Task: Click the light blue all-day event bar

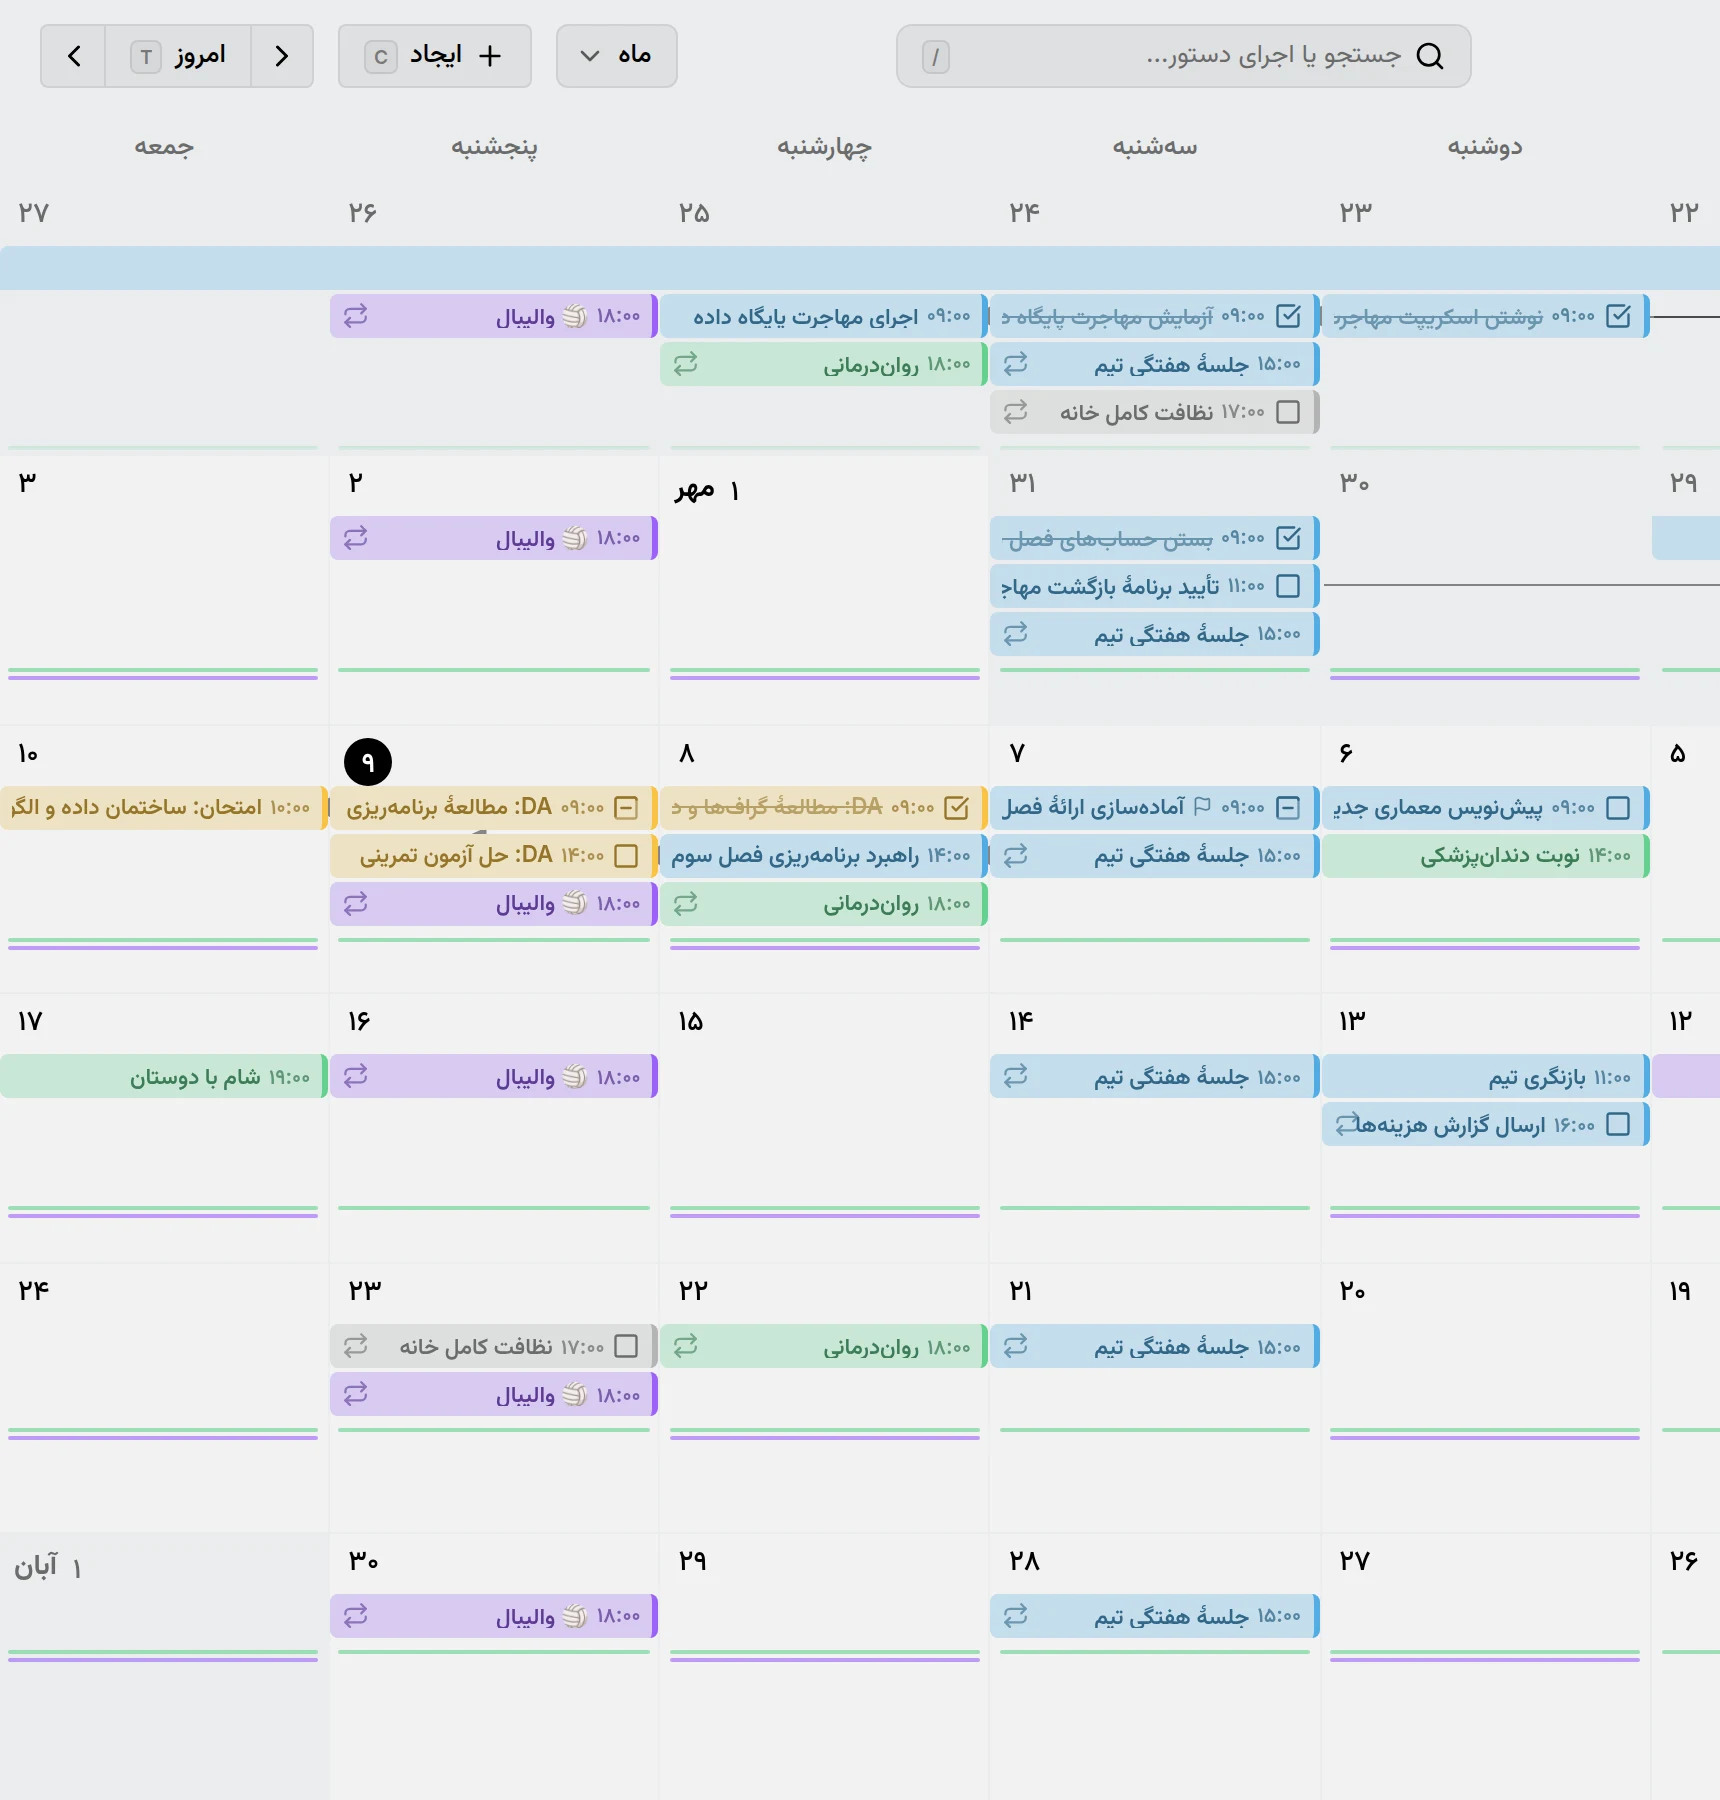Action: [x=860, y=268]
